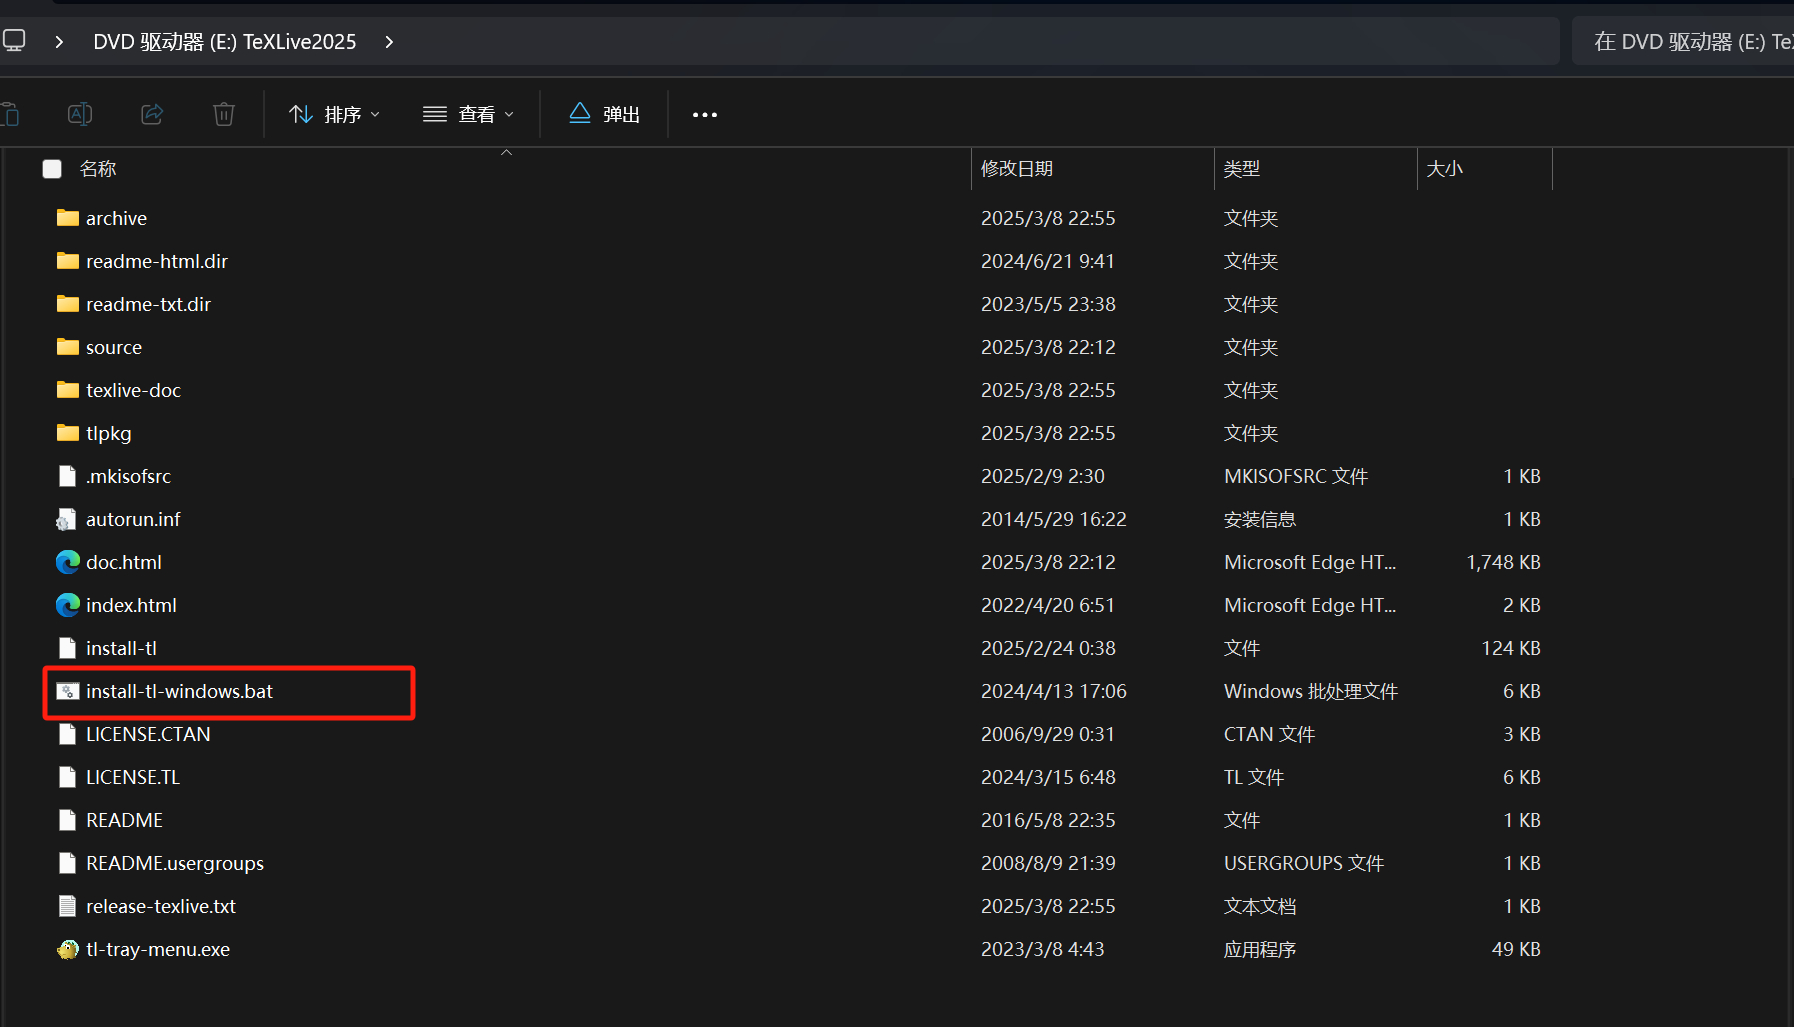Click the release-texlive.txt document icon
Image resolution: width=1794 pixels, height=1027 pixels.
(x=68, y=906)
